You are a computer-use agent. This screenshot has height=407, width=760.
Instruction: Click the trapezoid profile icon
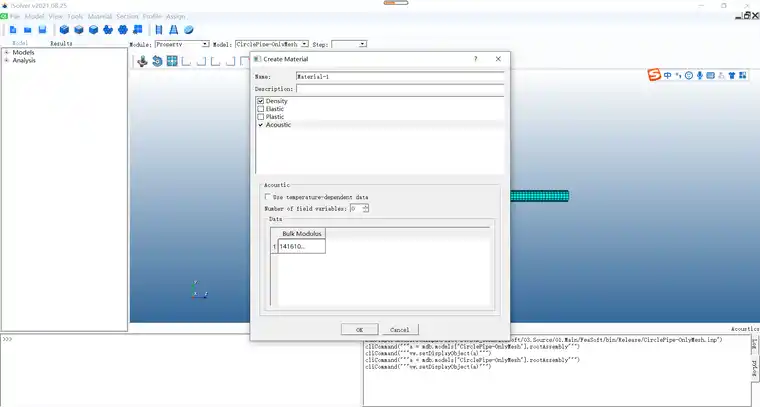(173, 30)
